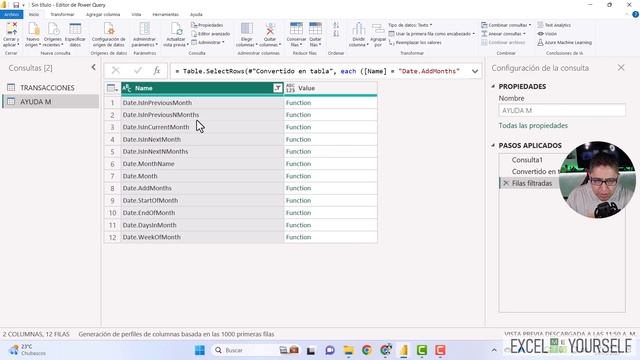640x360 pixels.
Task: Select Date.EndOfMonth cell
Action: (x=202, y=213)
